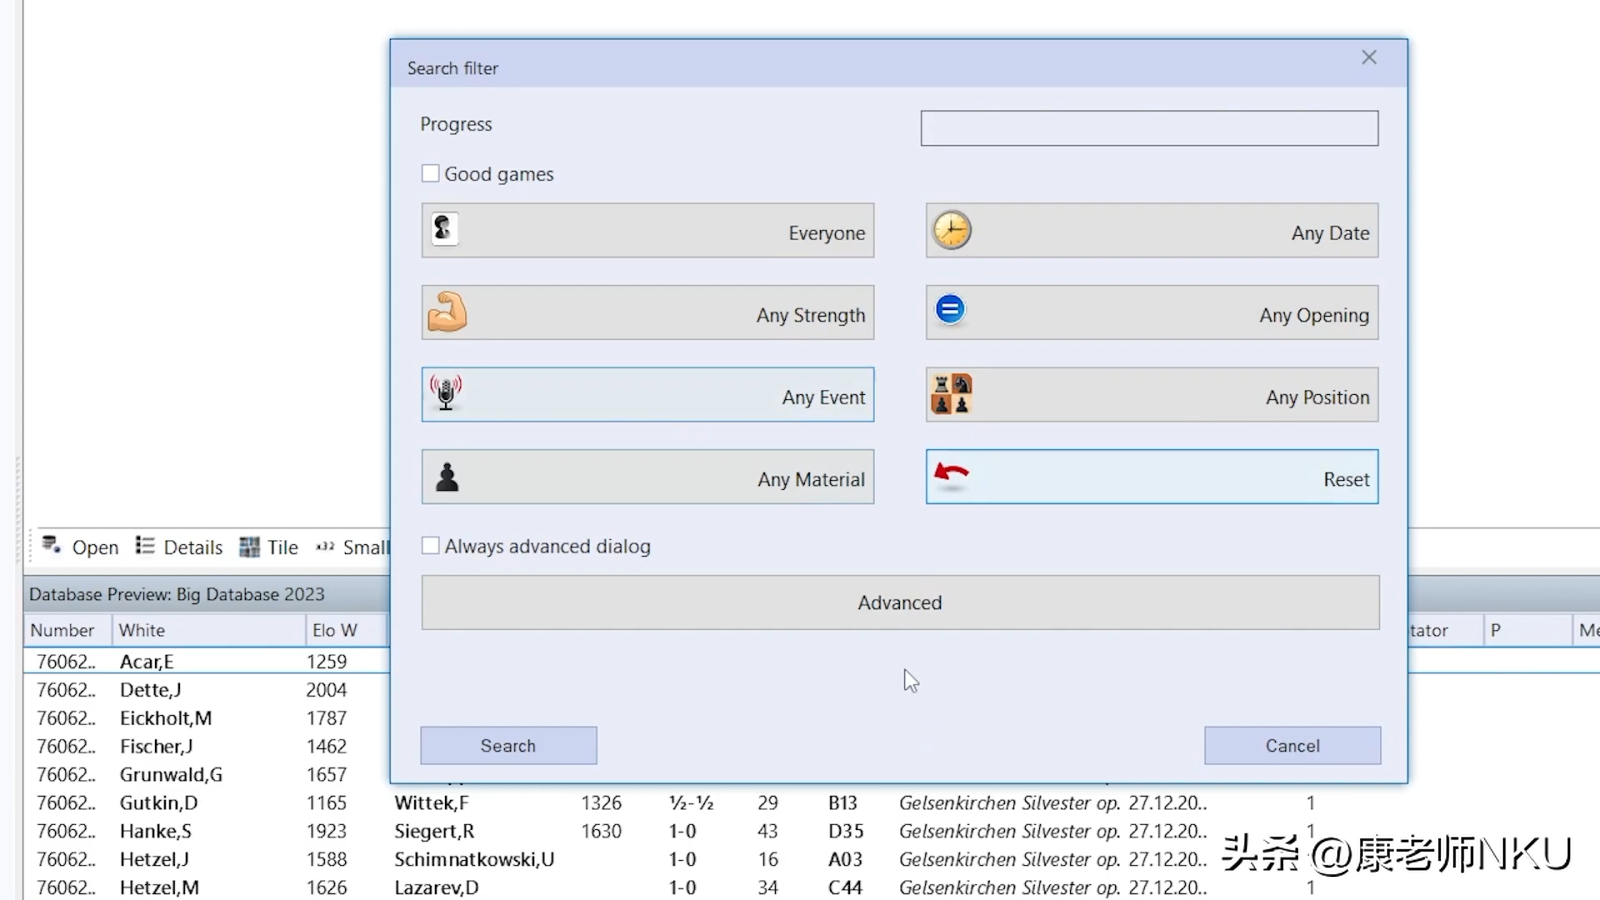Switch to Details view in toolbar
The height and width of the screenshot is (900, 1600).
[180, 547]
